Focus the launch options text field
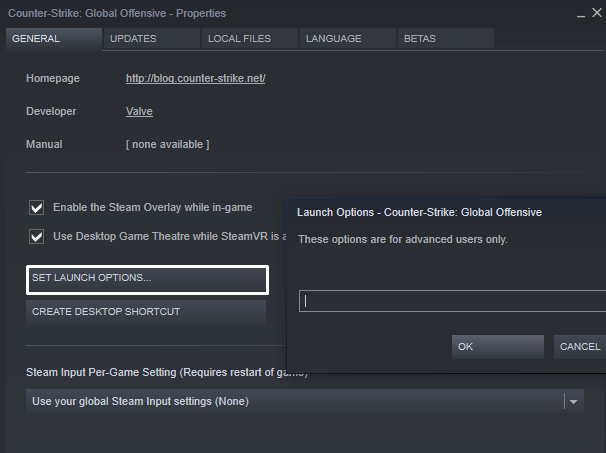606x453 pixels. (x=452, y=301)
